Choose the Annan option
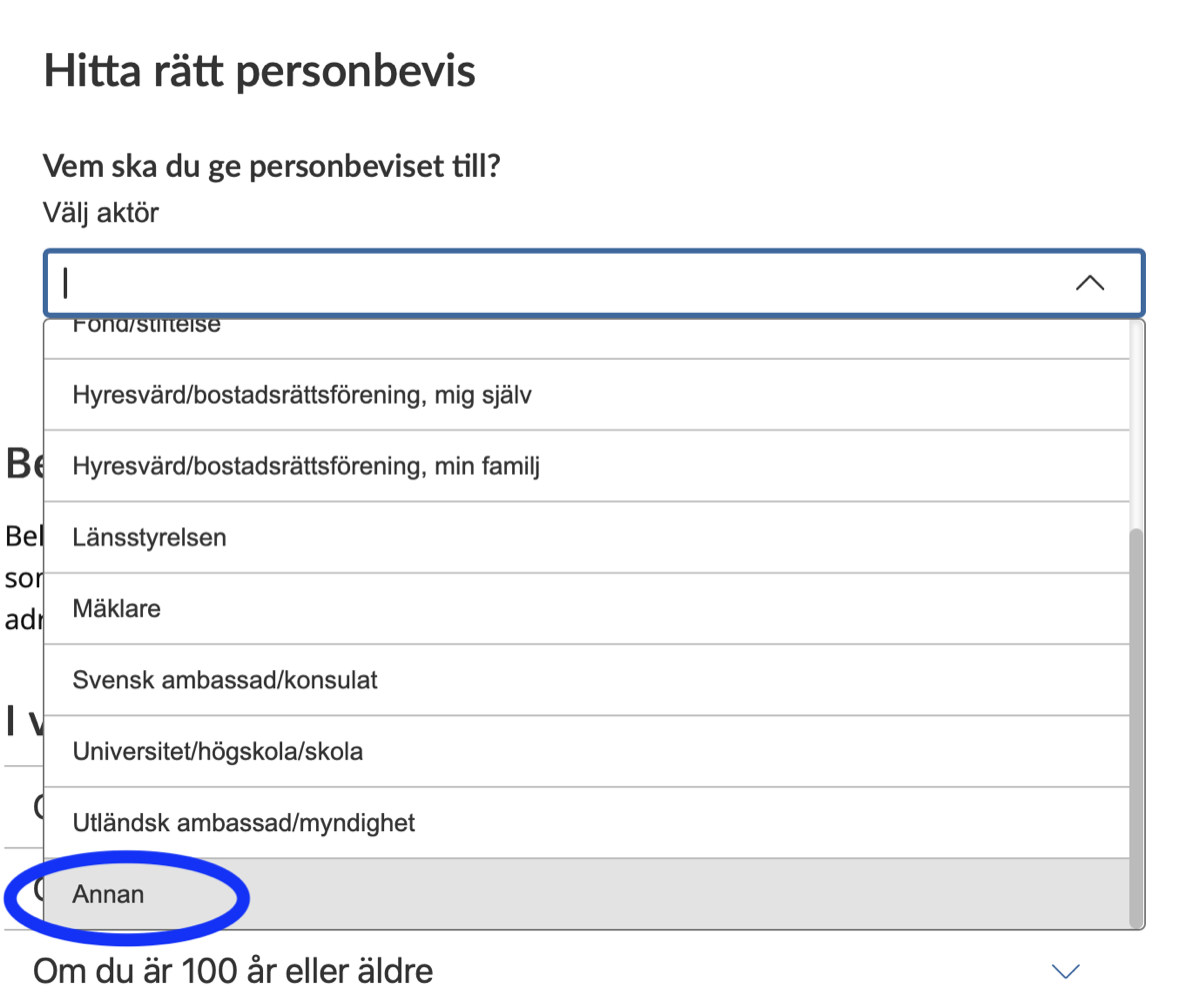Screen dimensions: 1200x989 tap(586, 894)
